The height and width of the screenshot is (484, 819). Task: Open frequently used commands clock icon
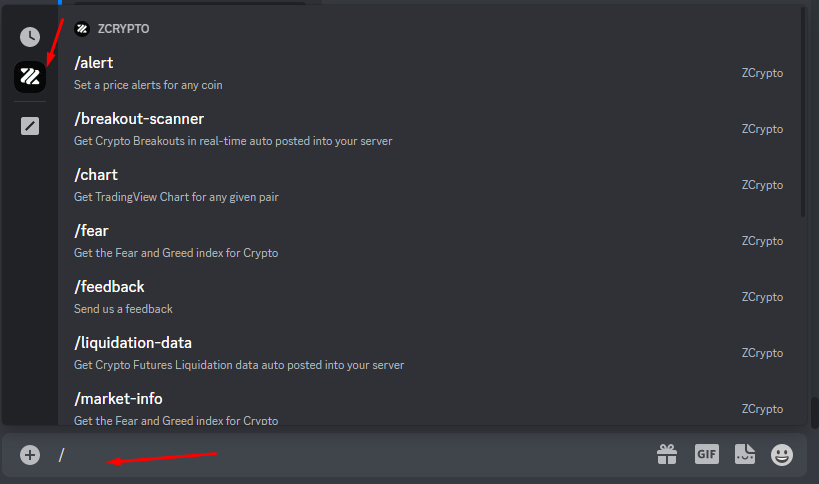pyautogui.click(x=30, y=37)
